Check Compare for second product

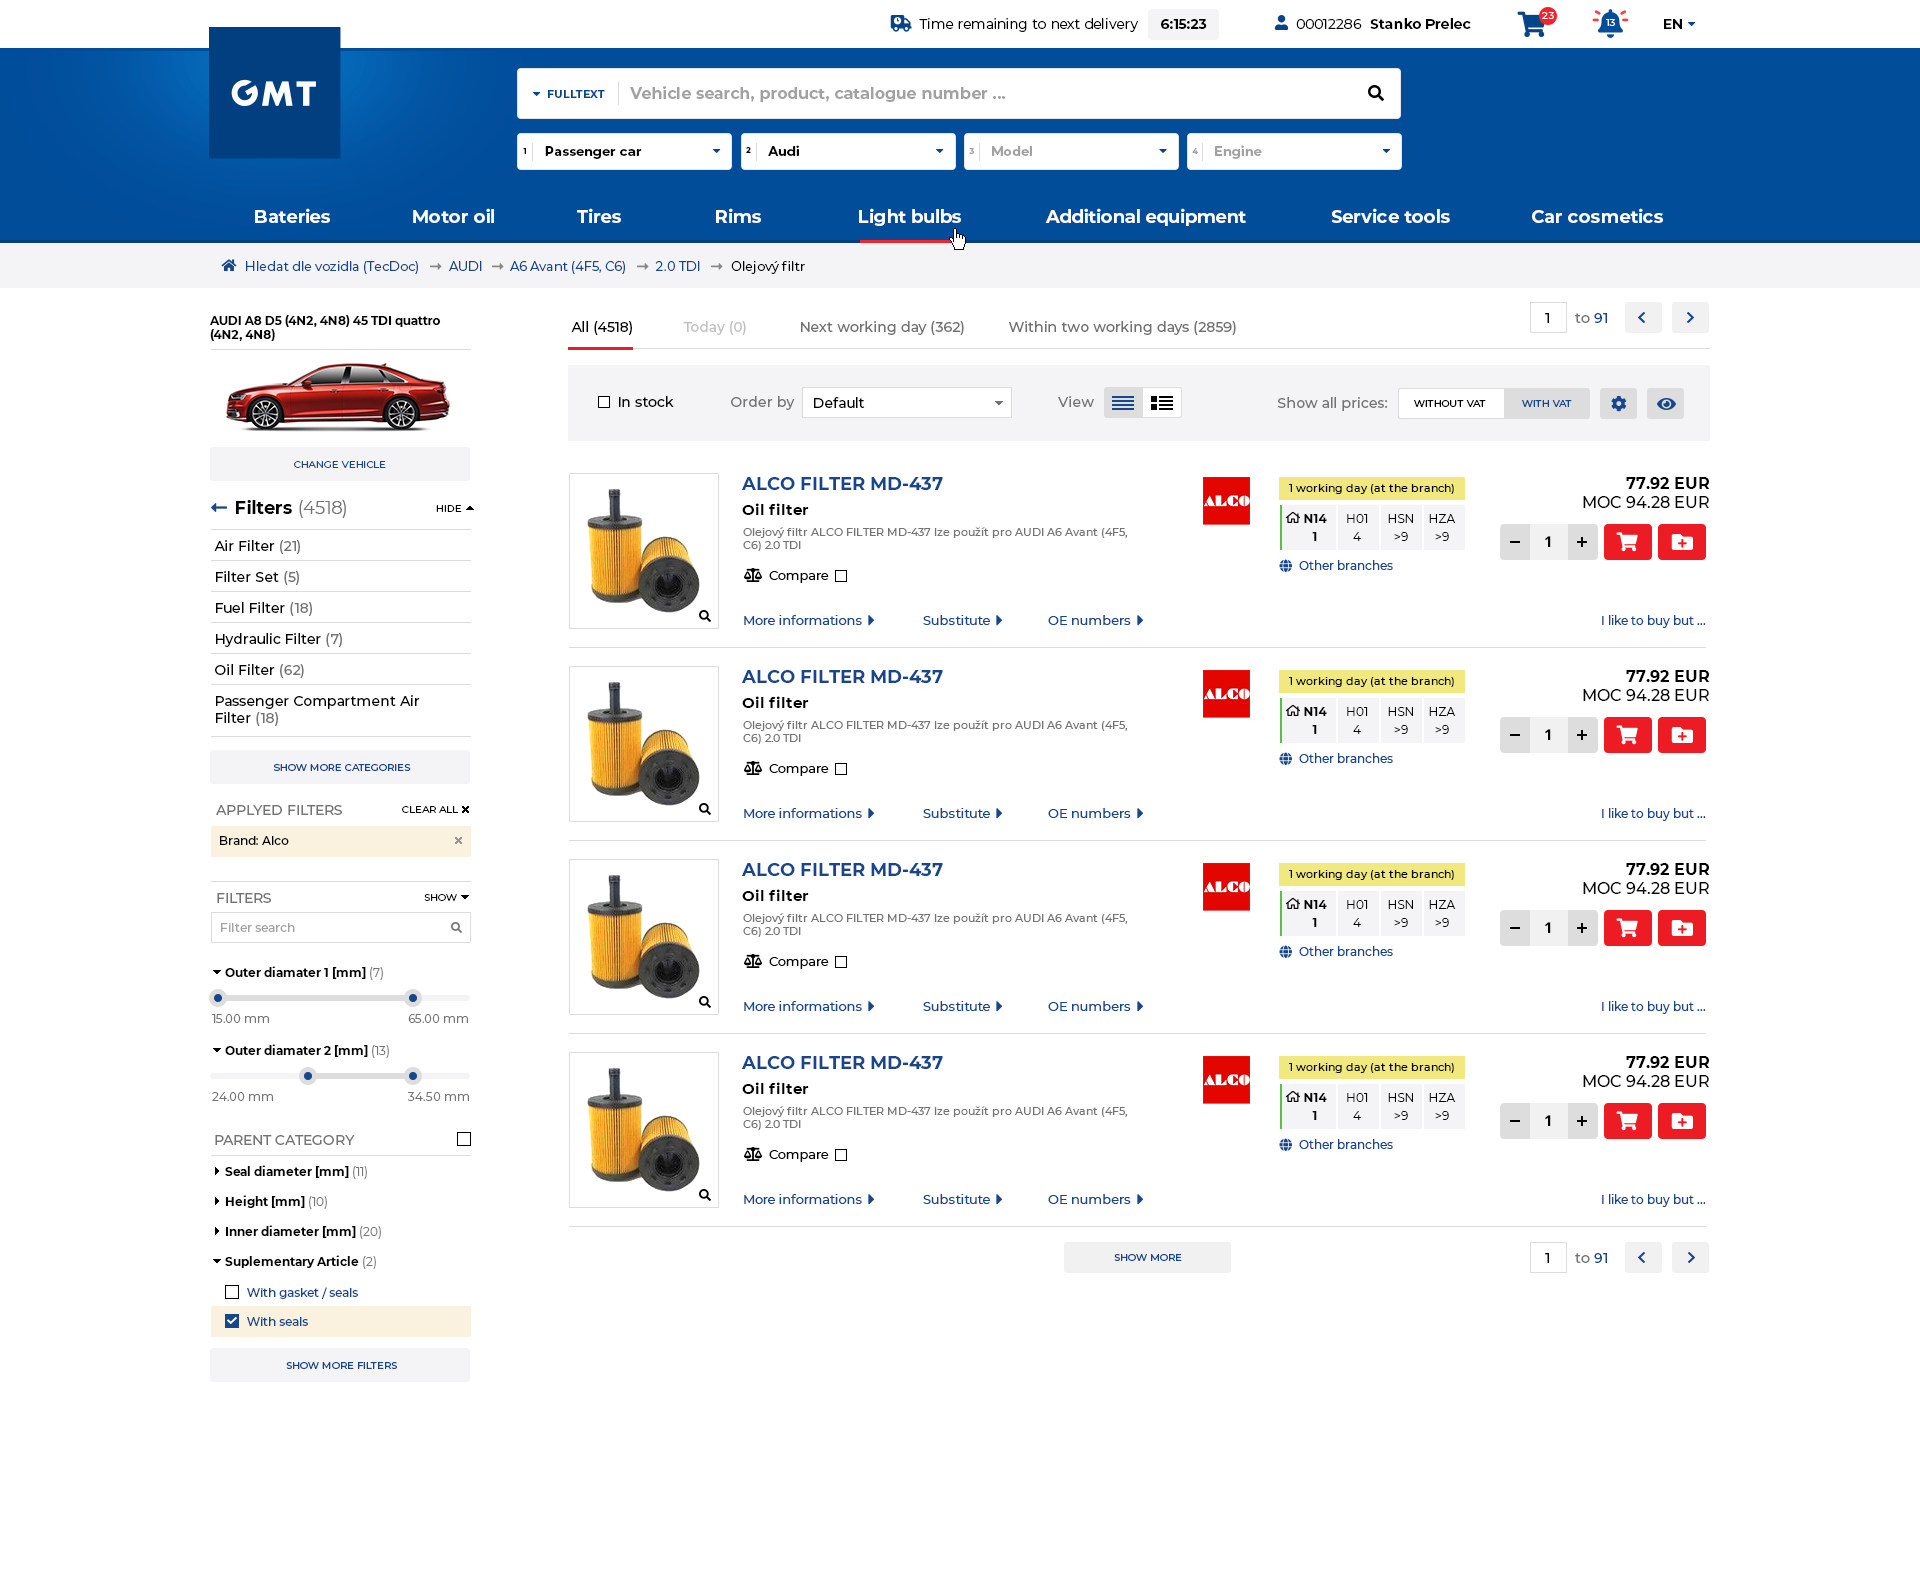tap(841, 769)
